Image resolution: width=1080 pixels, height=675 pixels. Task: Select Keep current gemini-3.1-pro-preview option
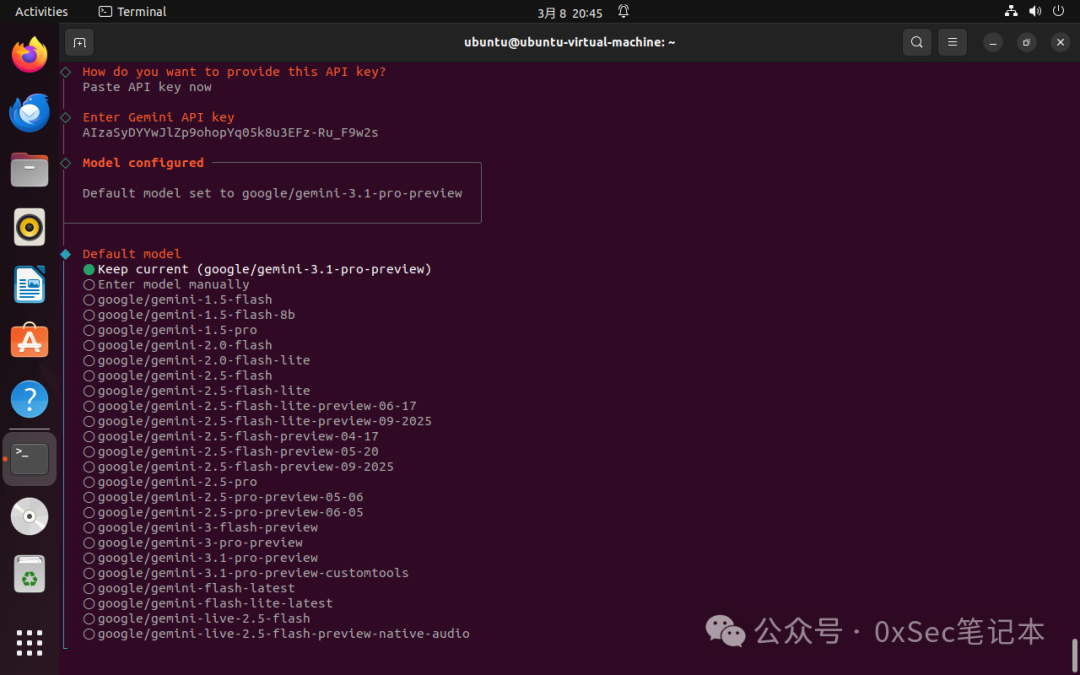coord(257,269)
